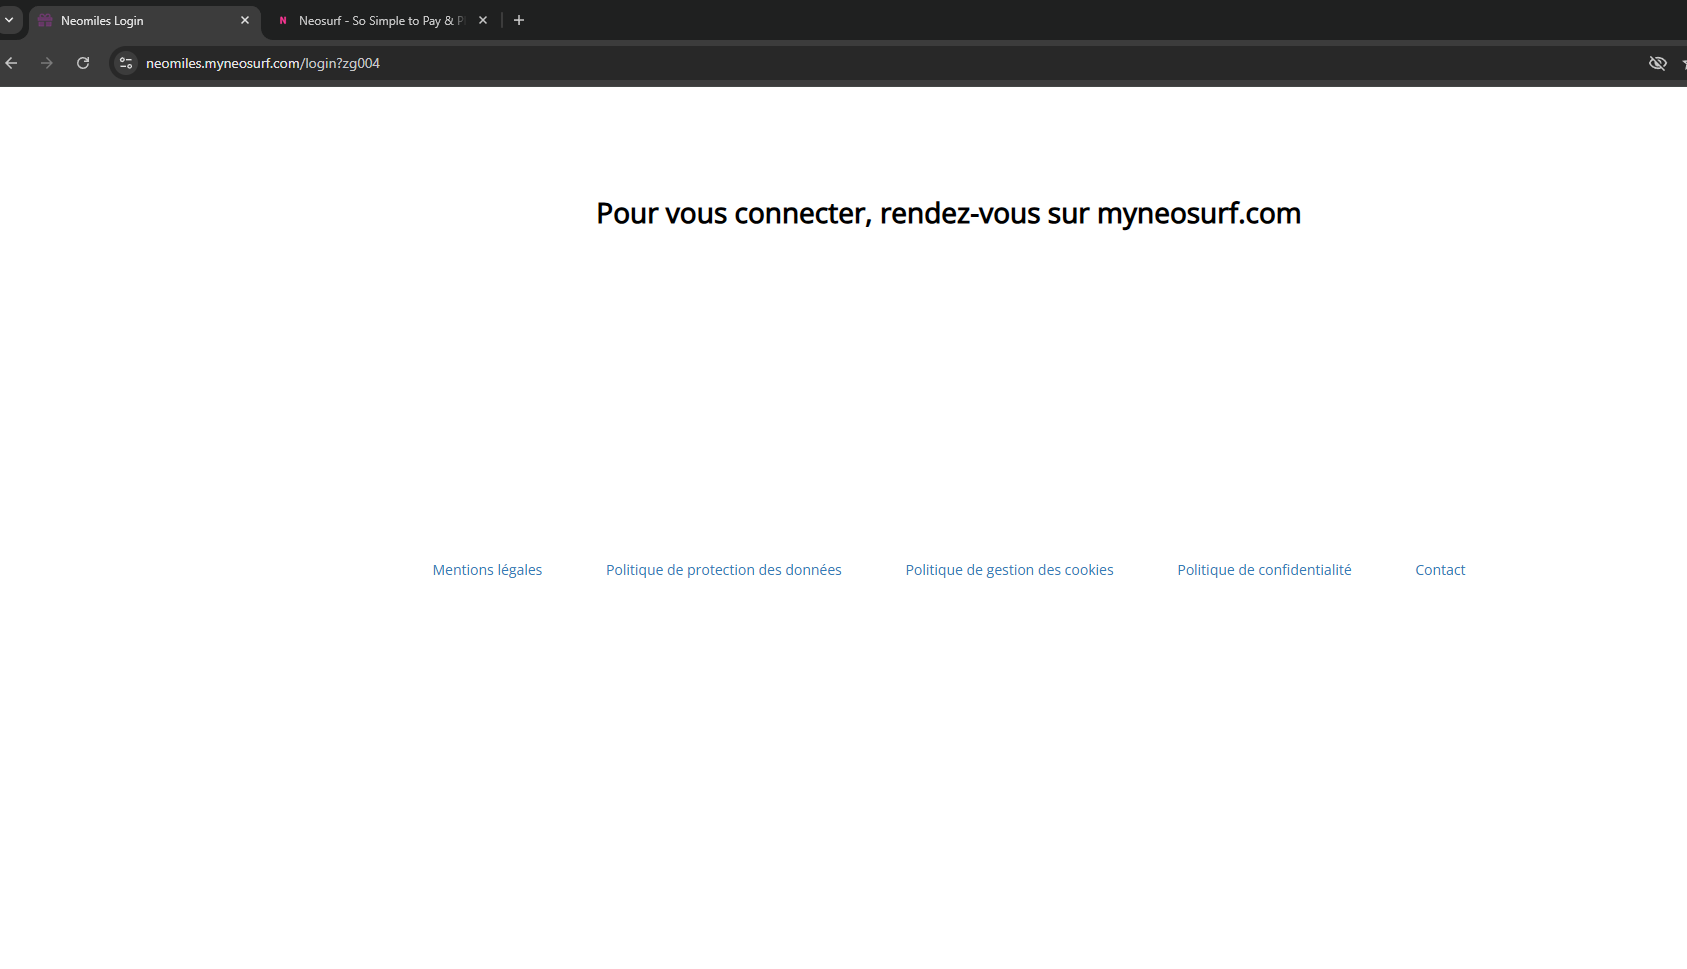Close the Neosurf – So Simple to Pay tab

483,20
